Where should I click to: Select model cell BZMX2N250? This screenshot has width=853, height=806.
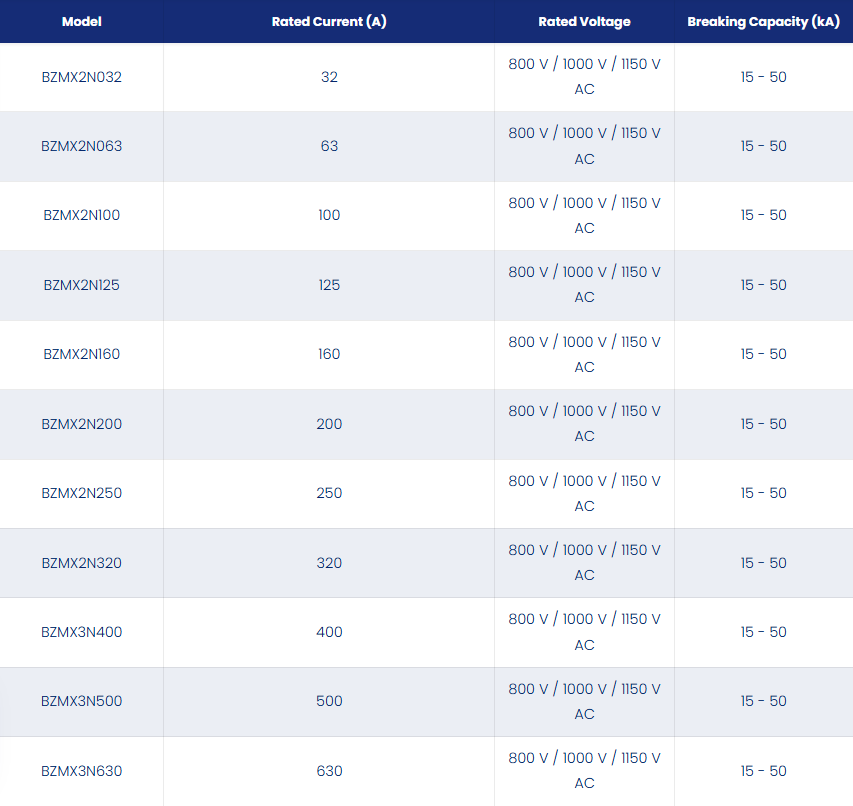click(x=82, y=493)
